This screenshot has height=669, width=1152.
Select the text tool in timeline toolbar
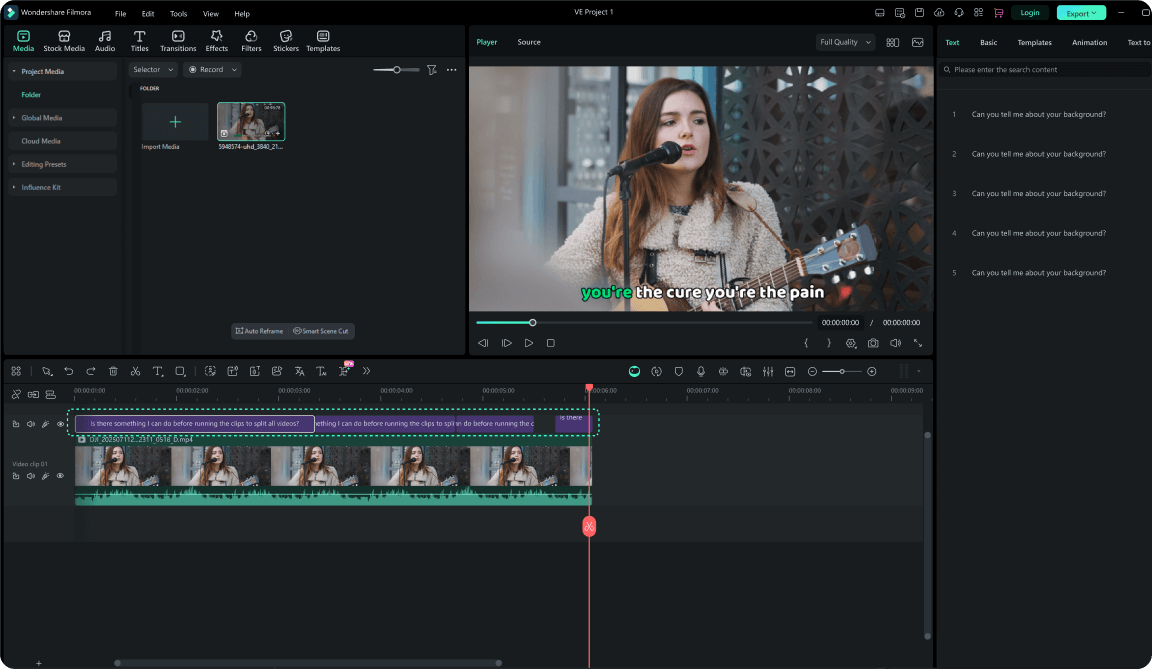(x=158, y=371)
